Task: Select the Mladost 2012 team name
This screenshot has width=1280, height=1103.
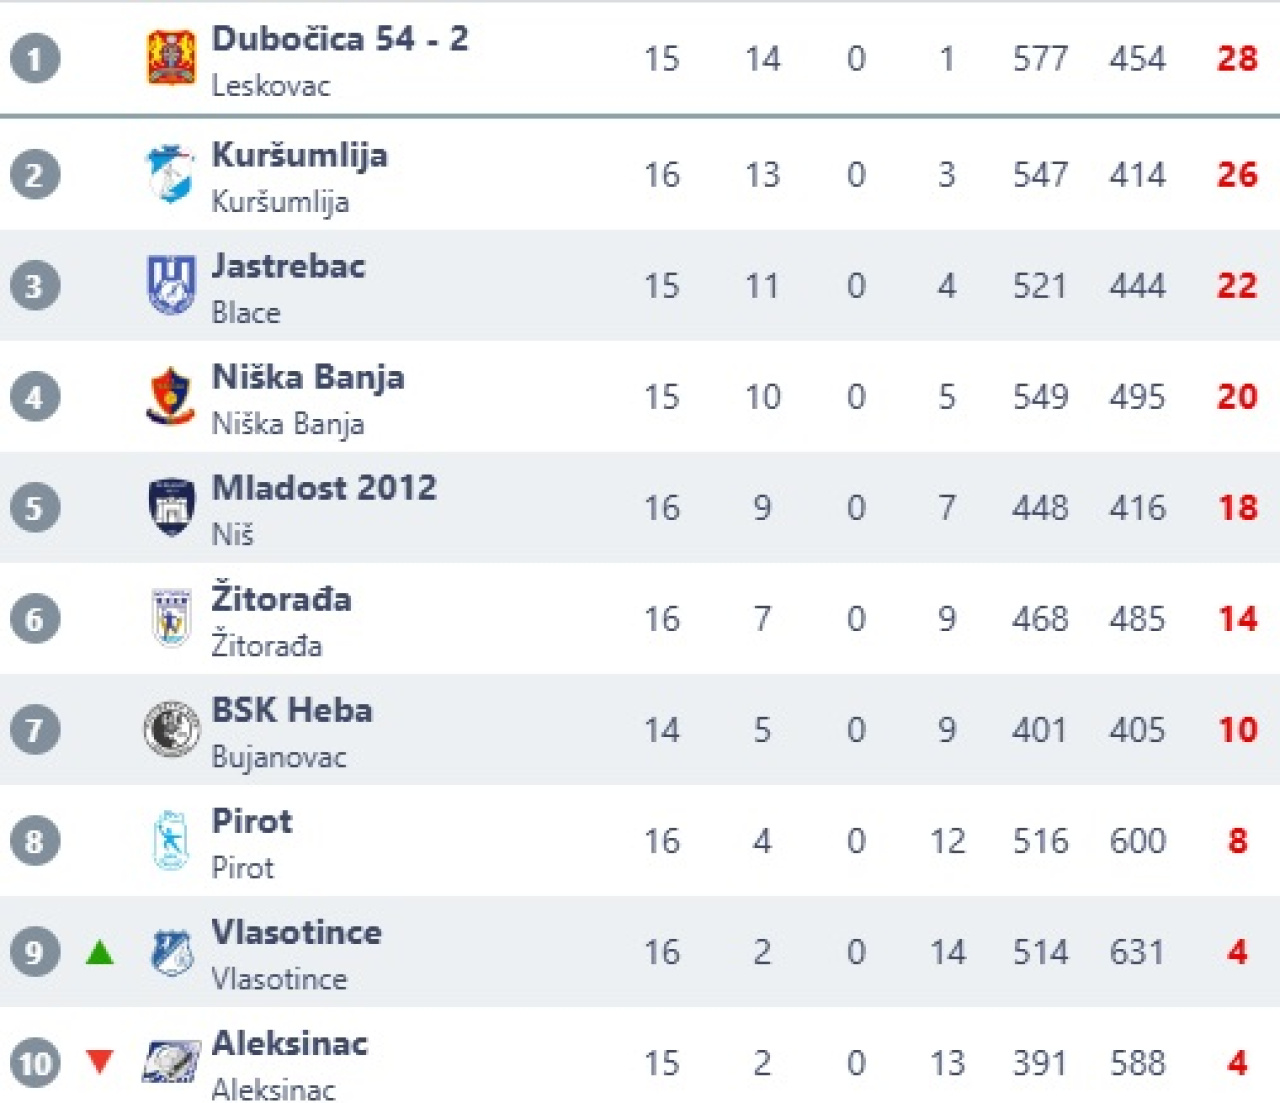Action: point(324,488)
